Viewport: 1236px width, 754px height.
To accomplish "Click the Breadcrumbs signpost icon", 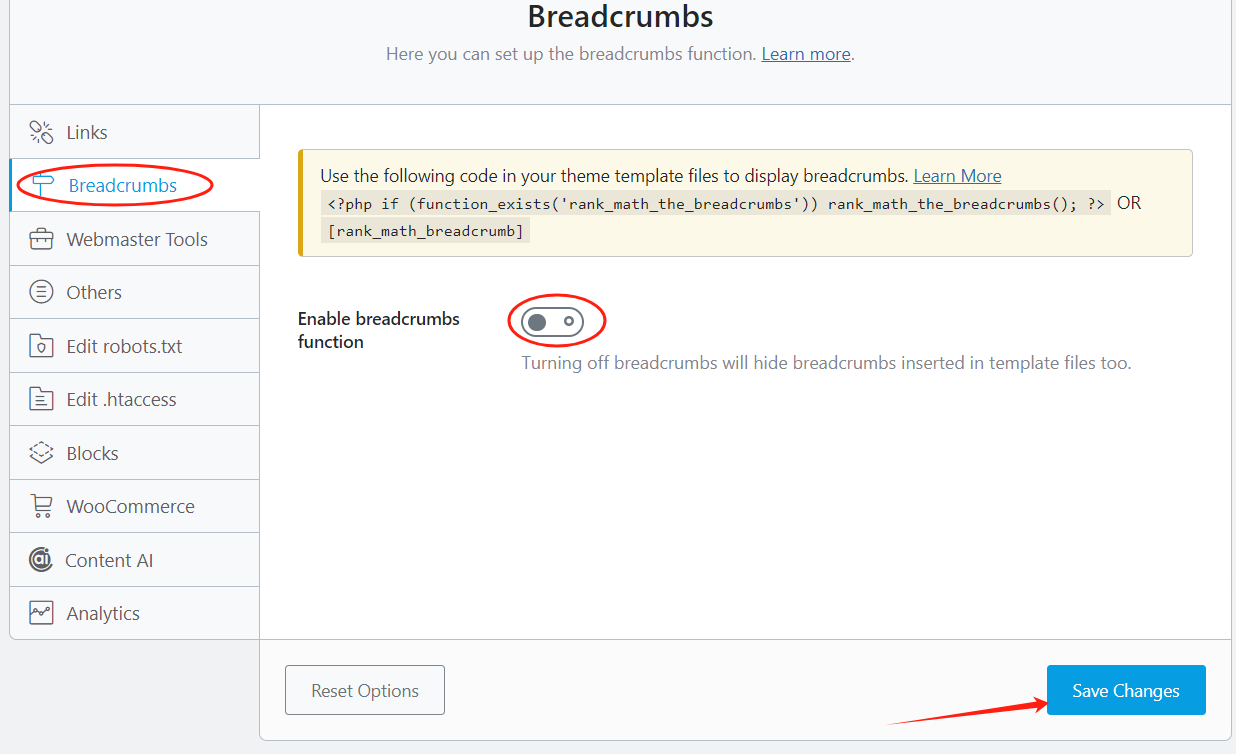I will (43, 185).
